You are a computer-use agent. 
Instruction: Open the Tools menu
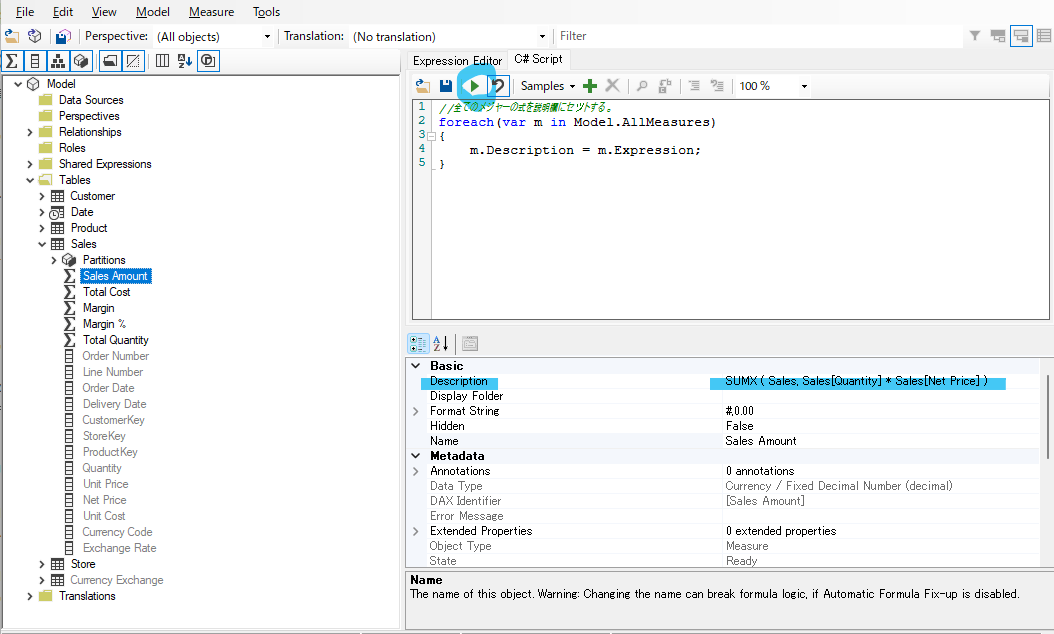pos(266,12)
